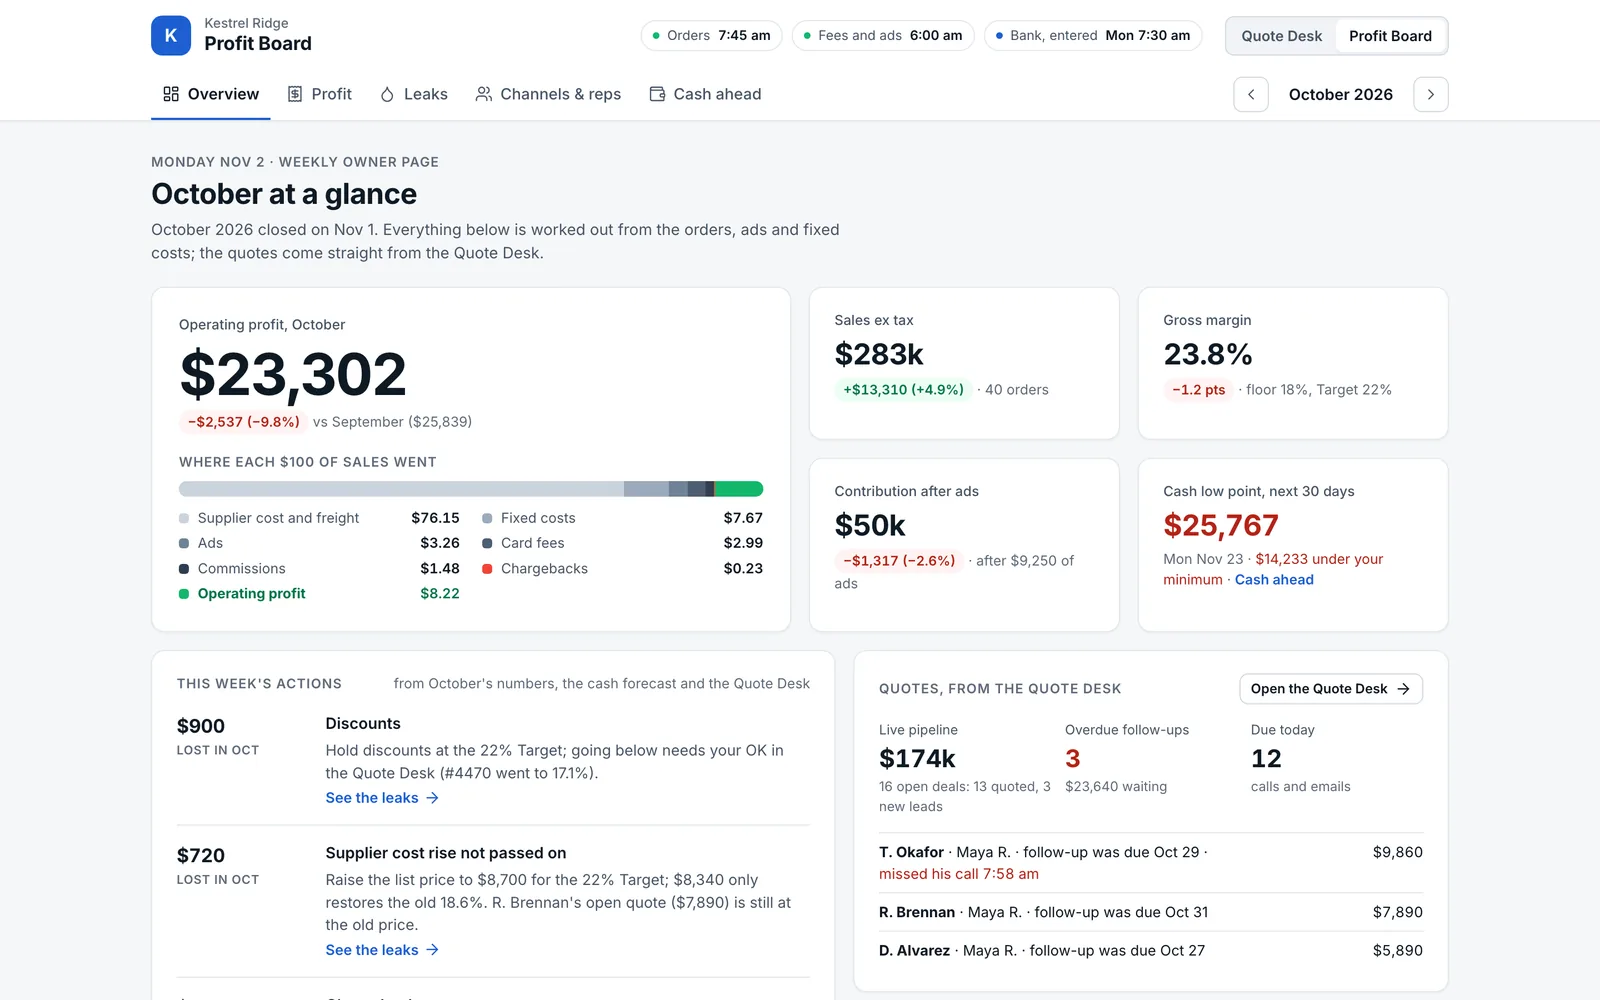The width and height of the screenshot is (1600, 1000).
Task: Click the $23,302 operating profit figure
Action: [x=293, y=375]
